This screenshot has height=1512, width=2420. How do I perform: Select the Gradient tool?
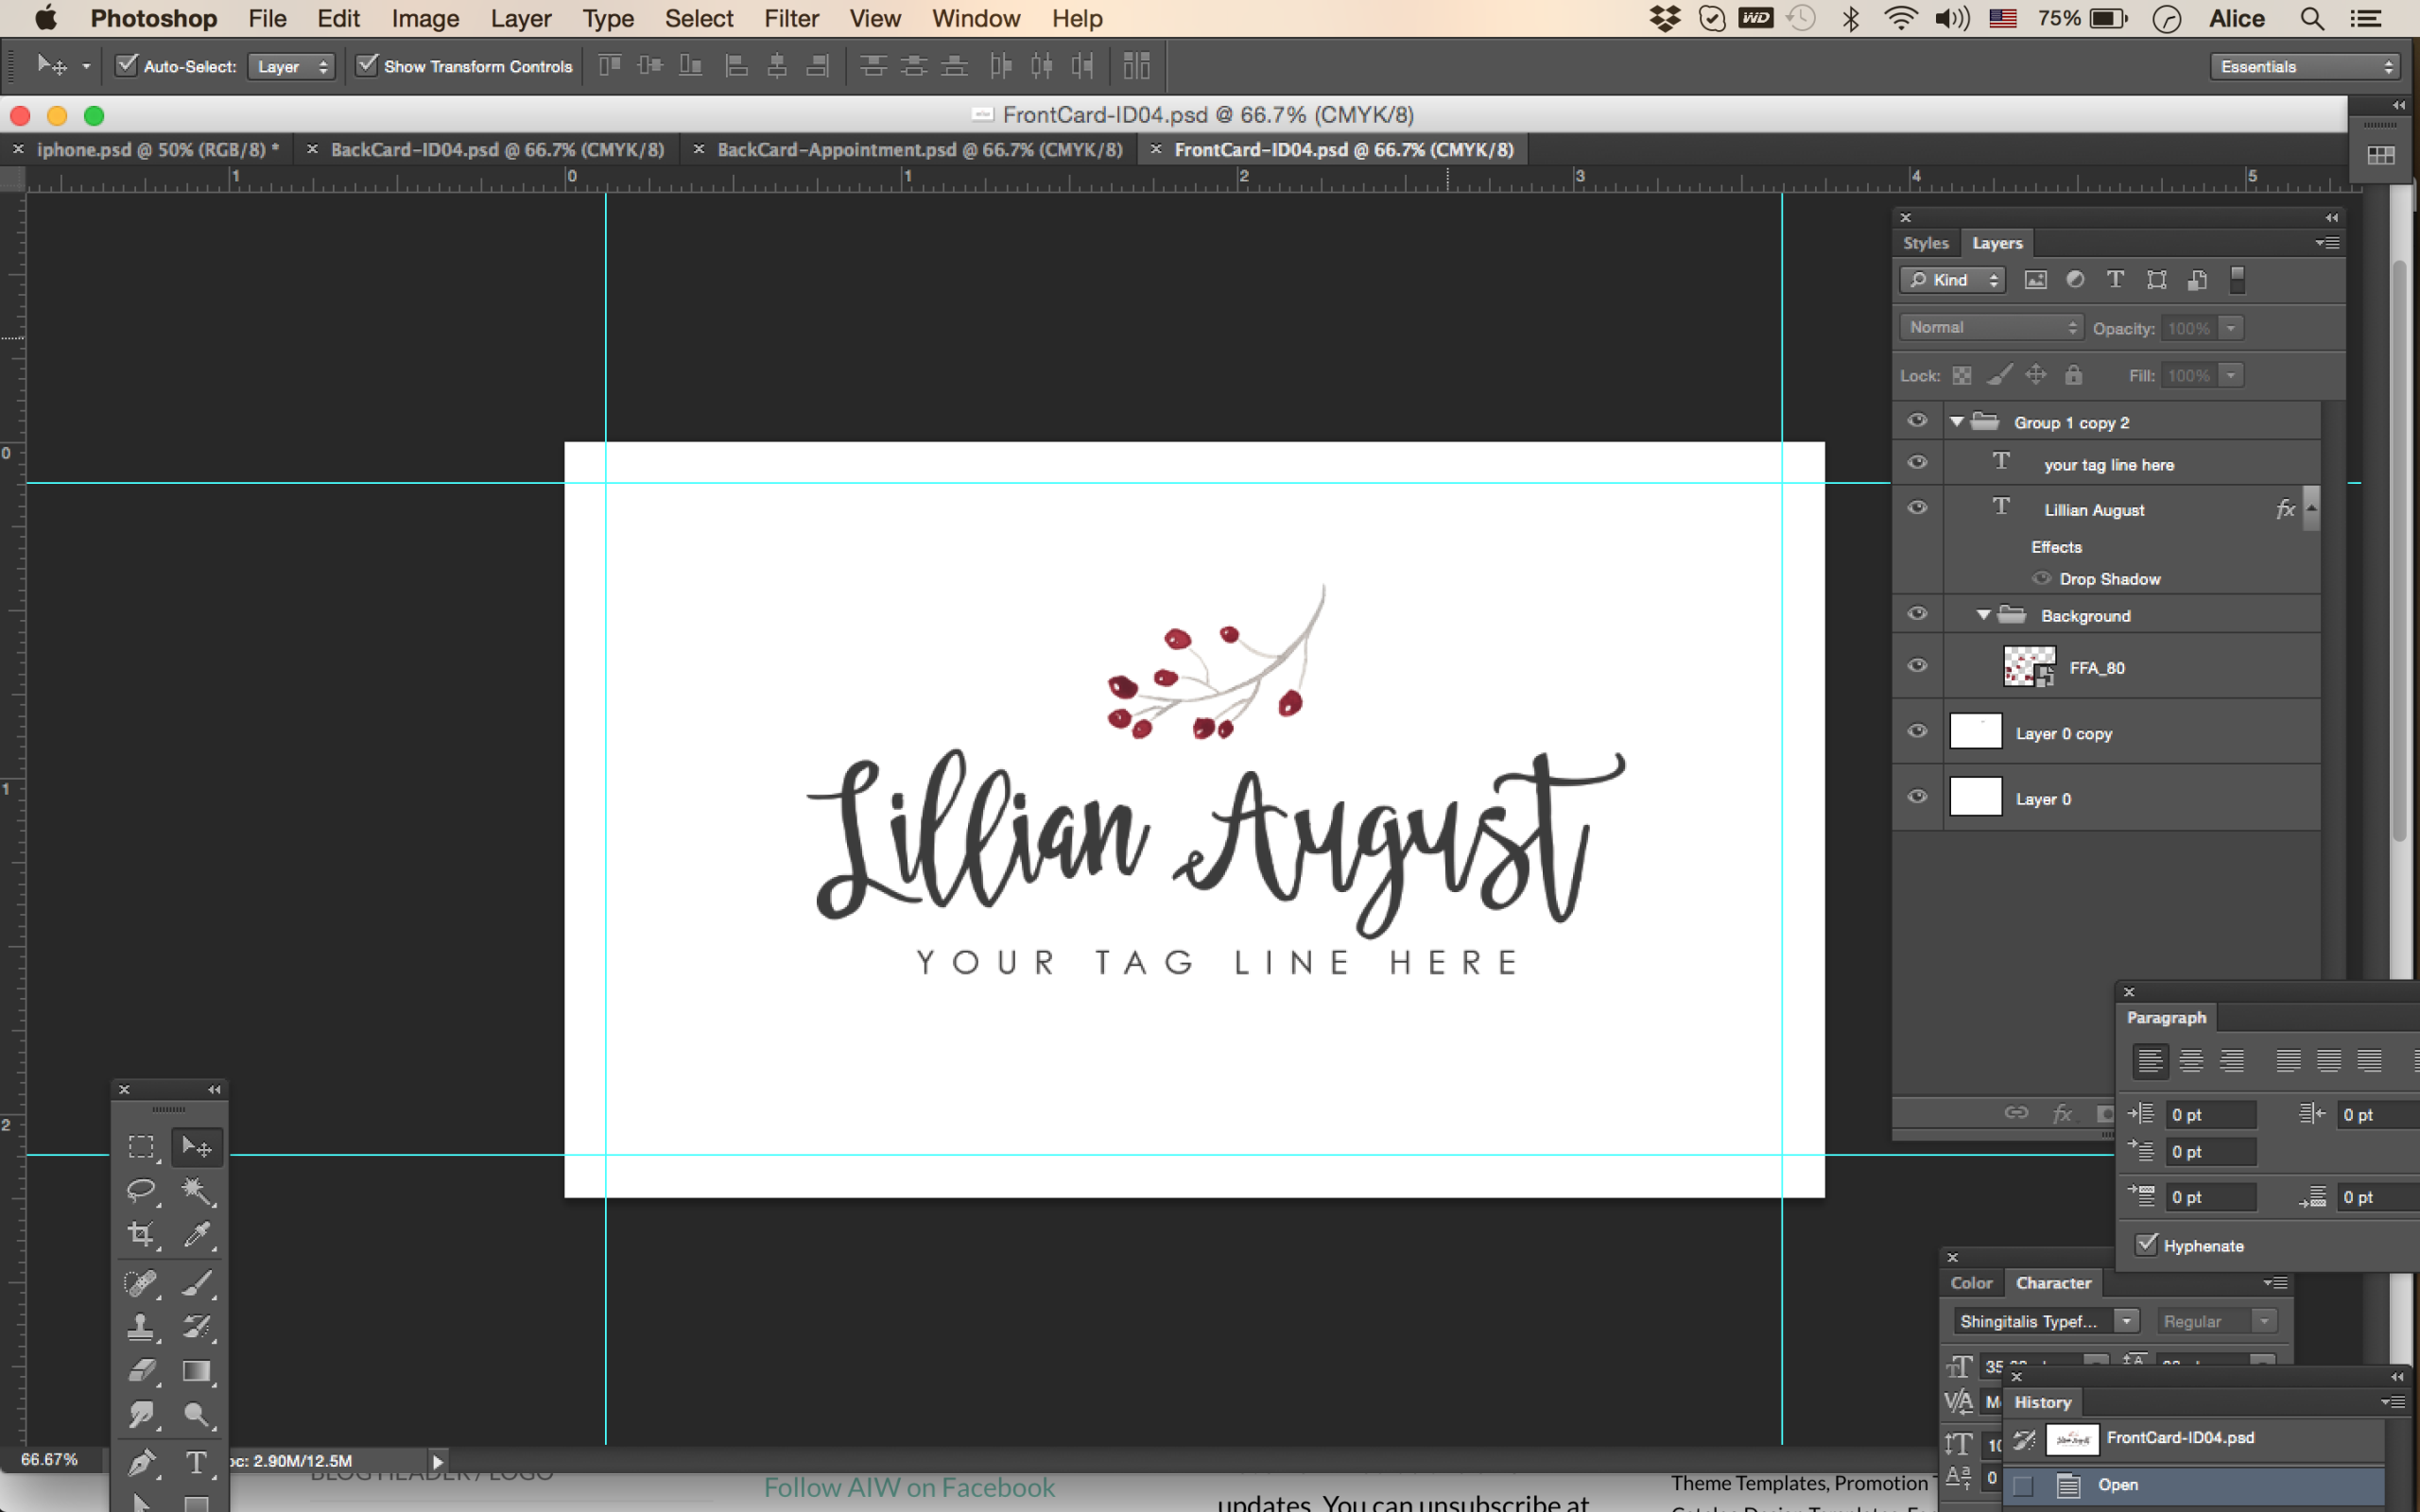[x=196, y=1371]
